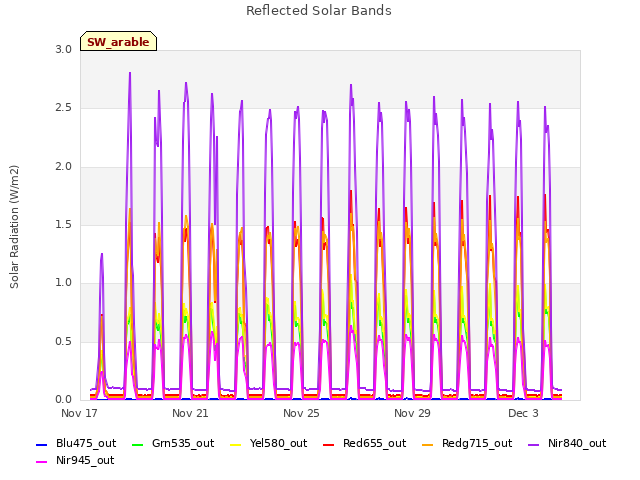The width and height of the screenshot is (640, 480).
Task: Click the Nov 17 x-axis tick label
Action: (x=79, y=413)
